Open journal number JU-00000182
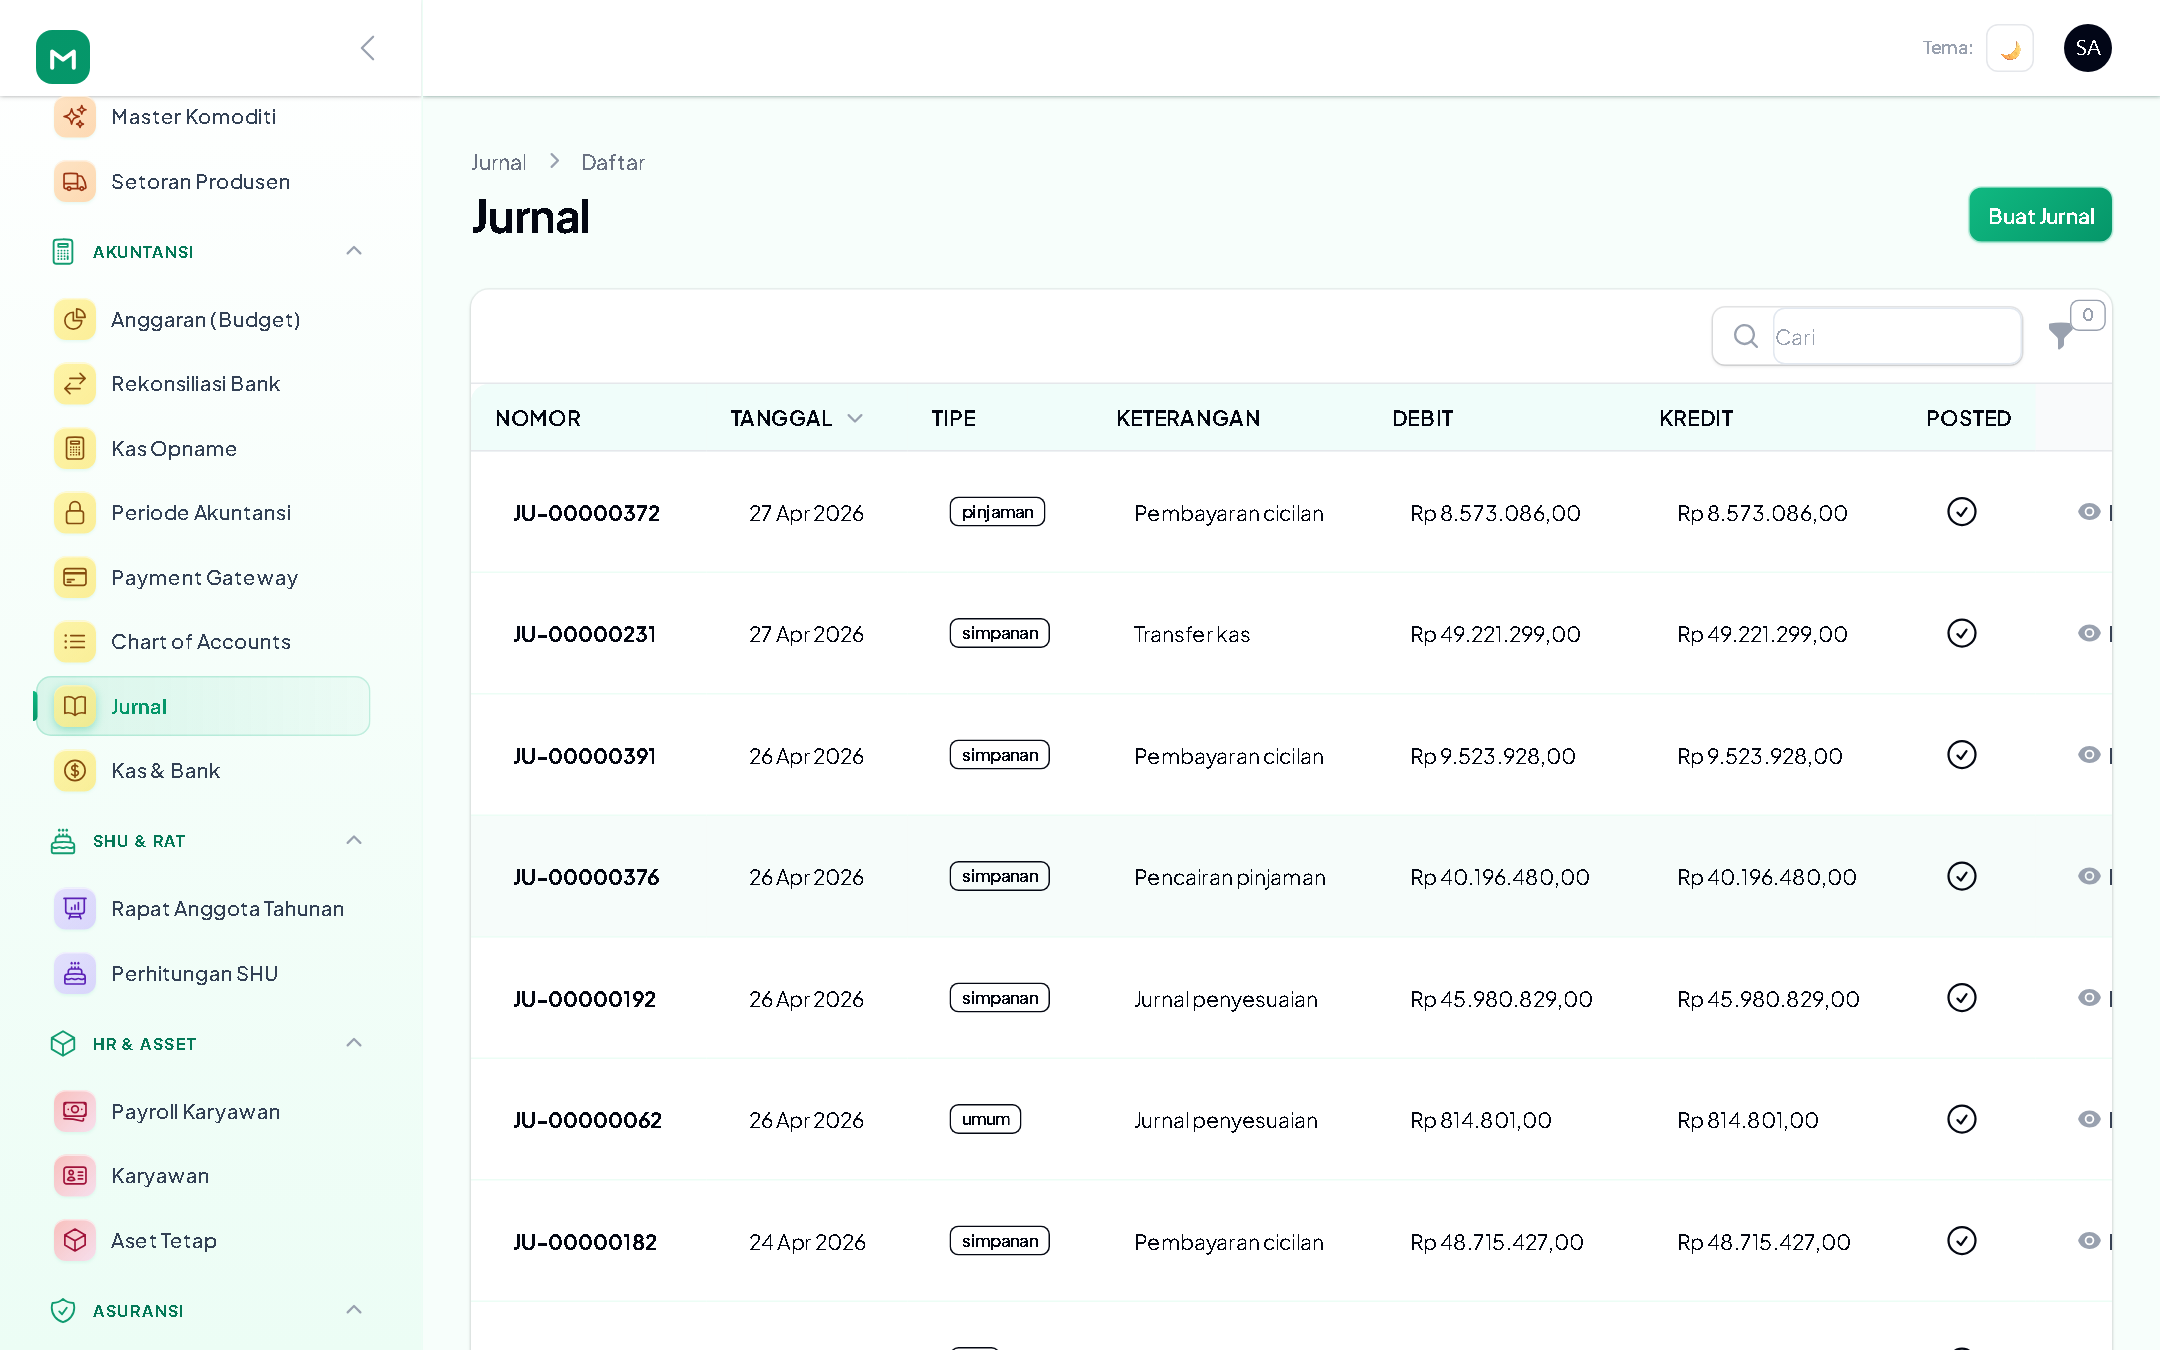 click(585, 1242)
